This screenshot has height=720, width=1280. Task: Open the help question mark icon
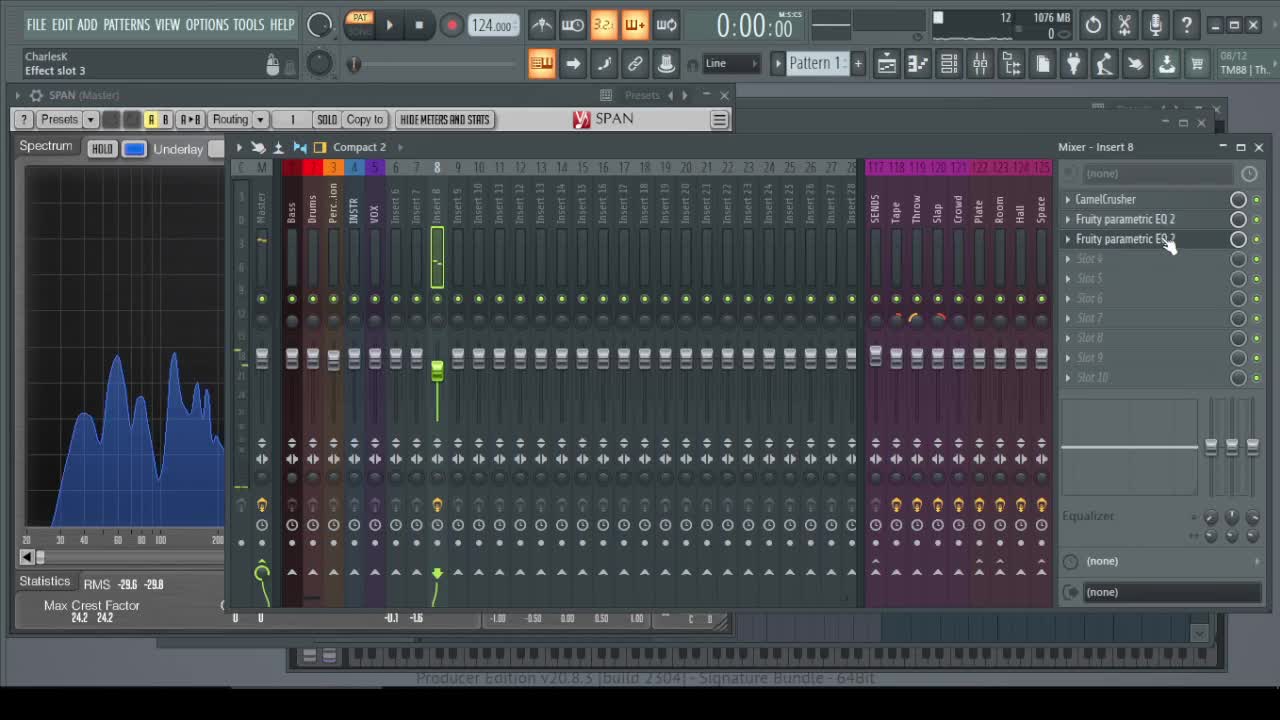(1186, 25)
